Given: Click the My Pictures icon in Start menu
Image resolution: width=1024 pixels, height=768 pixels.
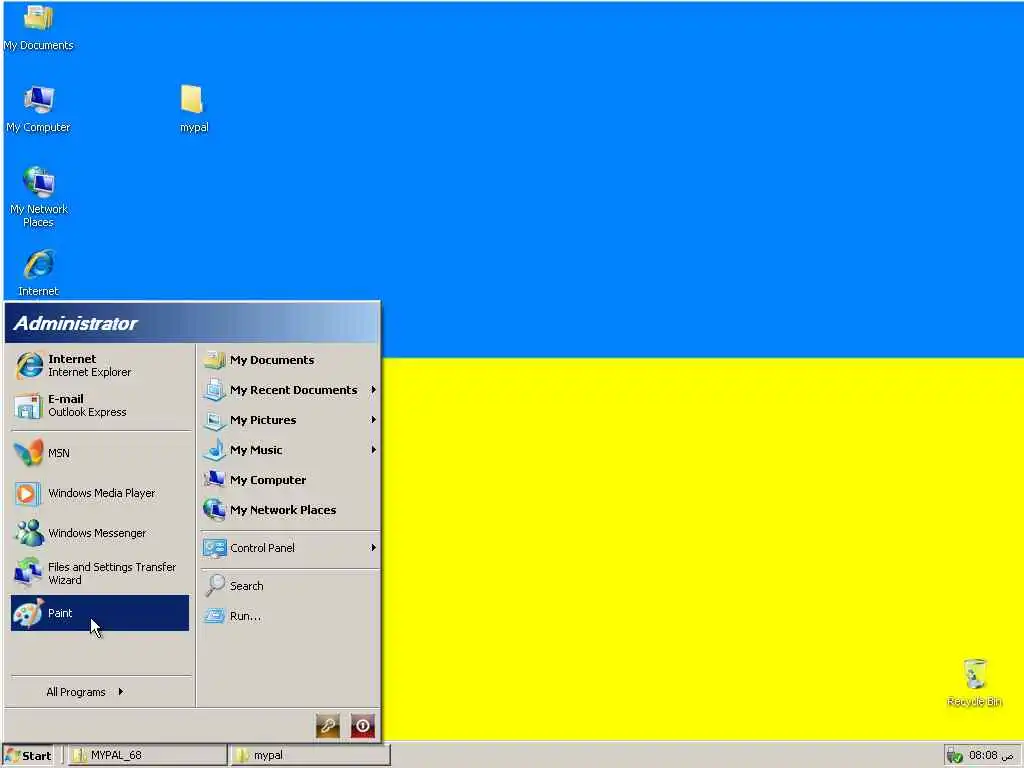Looking at the screenshot, I should tap(214, 420).
